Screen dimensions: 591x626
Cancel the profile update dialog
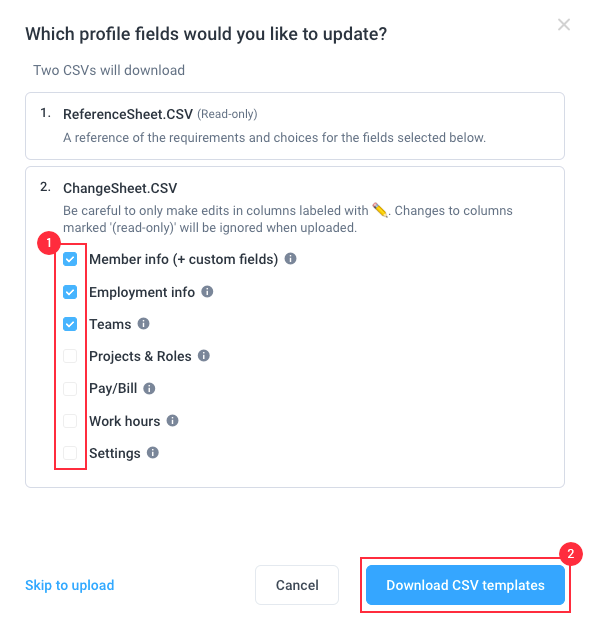pyautogui.click(x=297, y=585)
